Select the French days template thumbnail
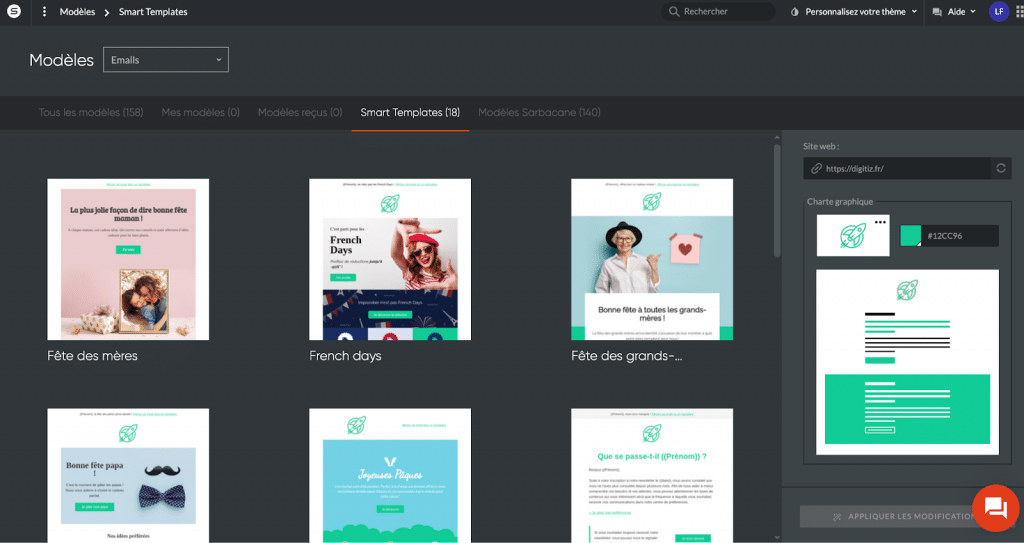 (390, 259)
